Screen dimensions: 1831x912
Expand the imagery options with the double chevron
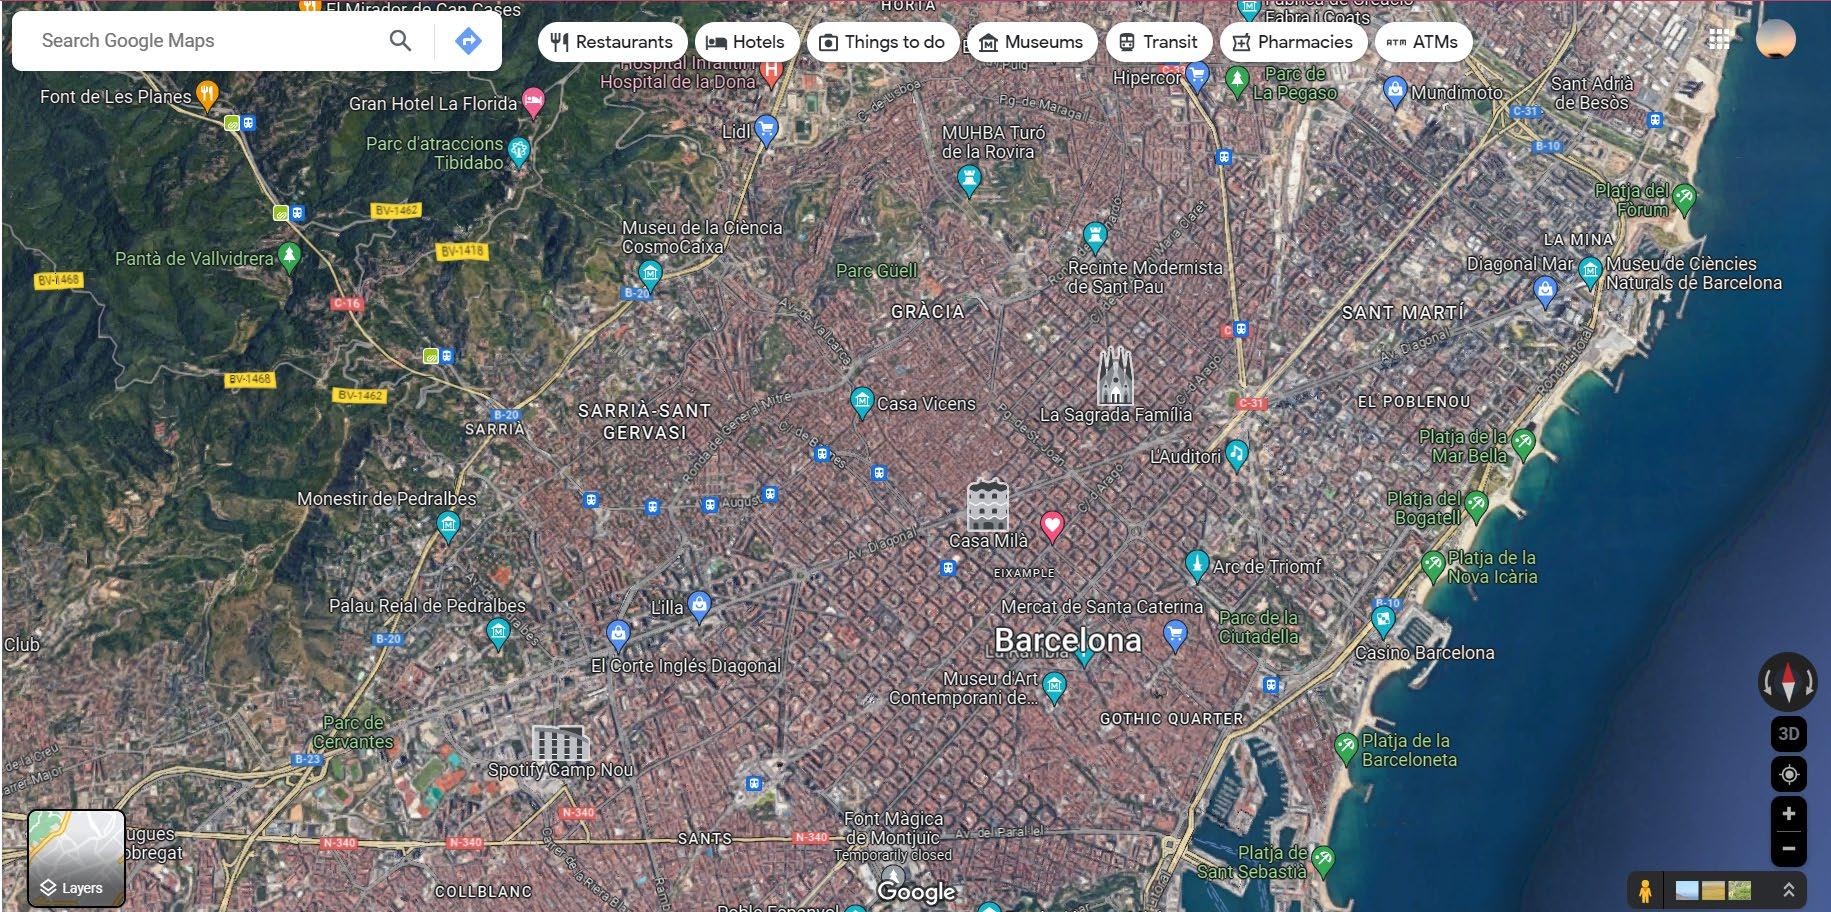point(1790,888)
